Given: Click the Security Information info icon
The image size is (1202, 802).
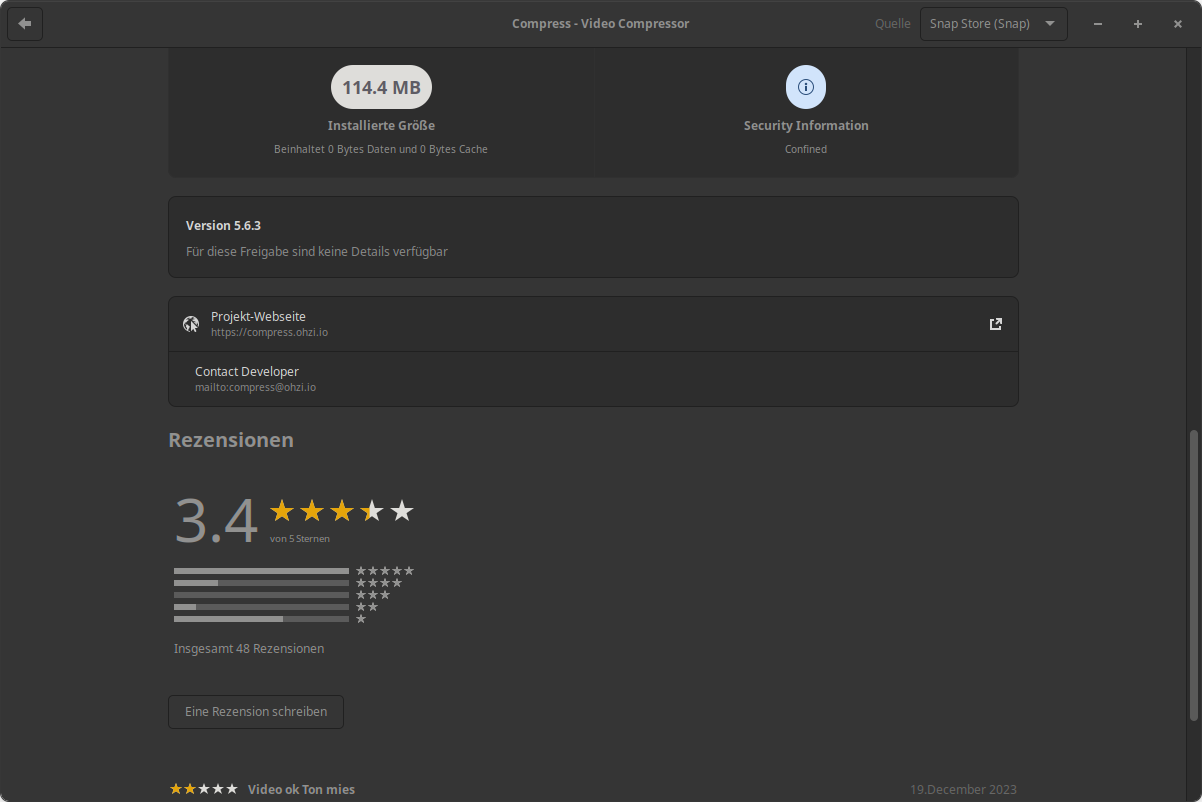Looking at the screenshot, I should tap(806, 87).
